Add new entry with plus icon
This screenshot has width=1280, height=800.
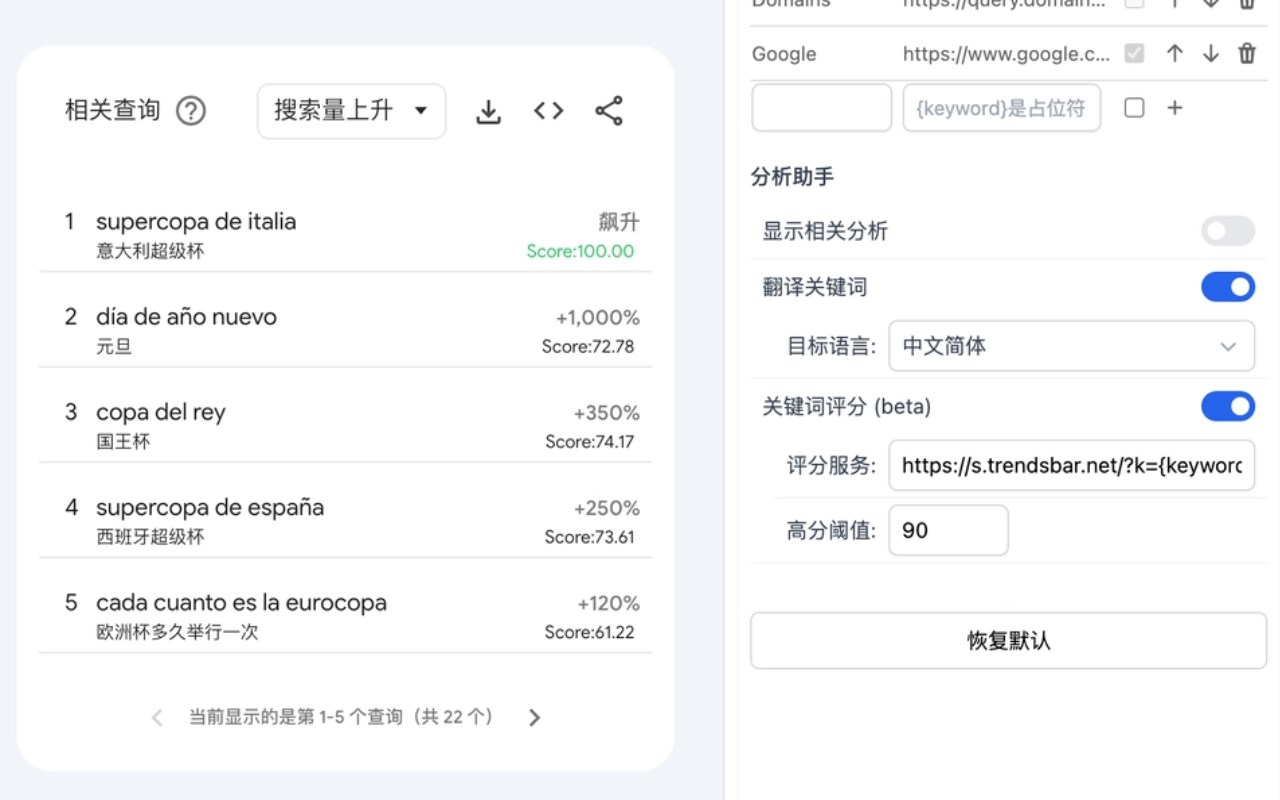[1175, 108]
